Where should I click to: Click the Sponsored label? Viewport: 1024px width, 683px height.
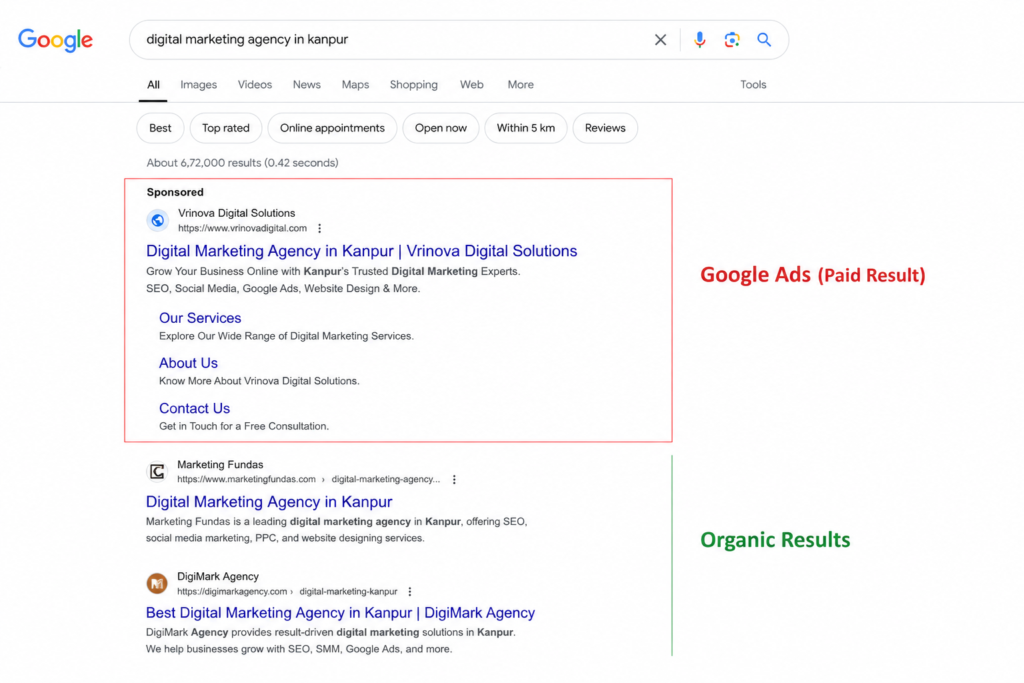tap(175, 192)
